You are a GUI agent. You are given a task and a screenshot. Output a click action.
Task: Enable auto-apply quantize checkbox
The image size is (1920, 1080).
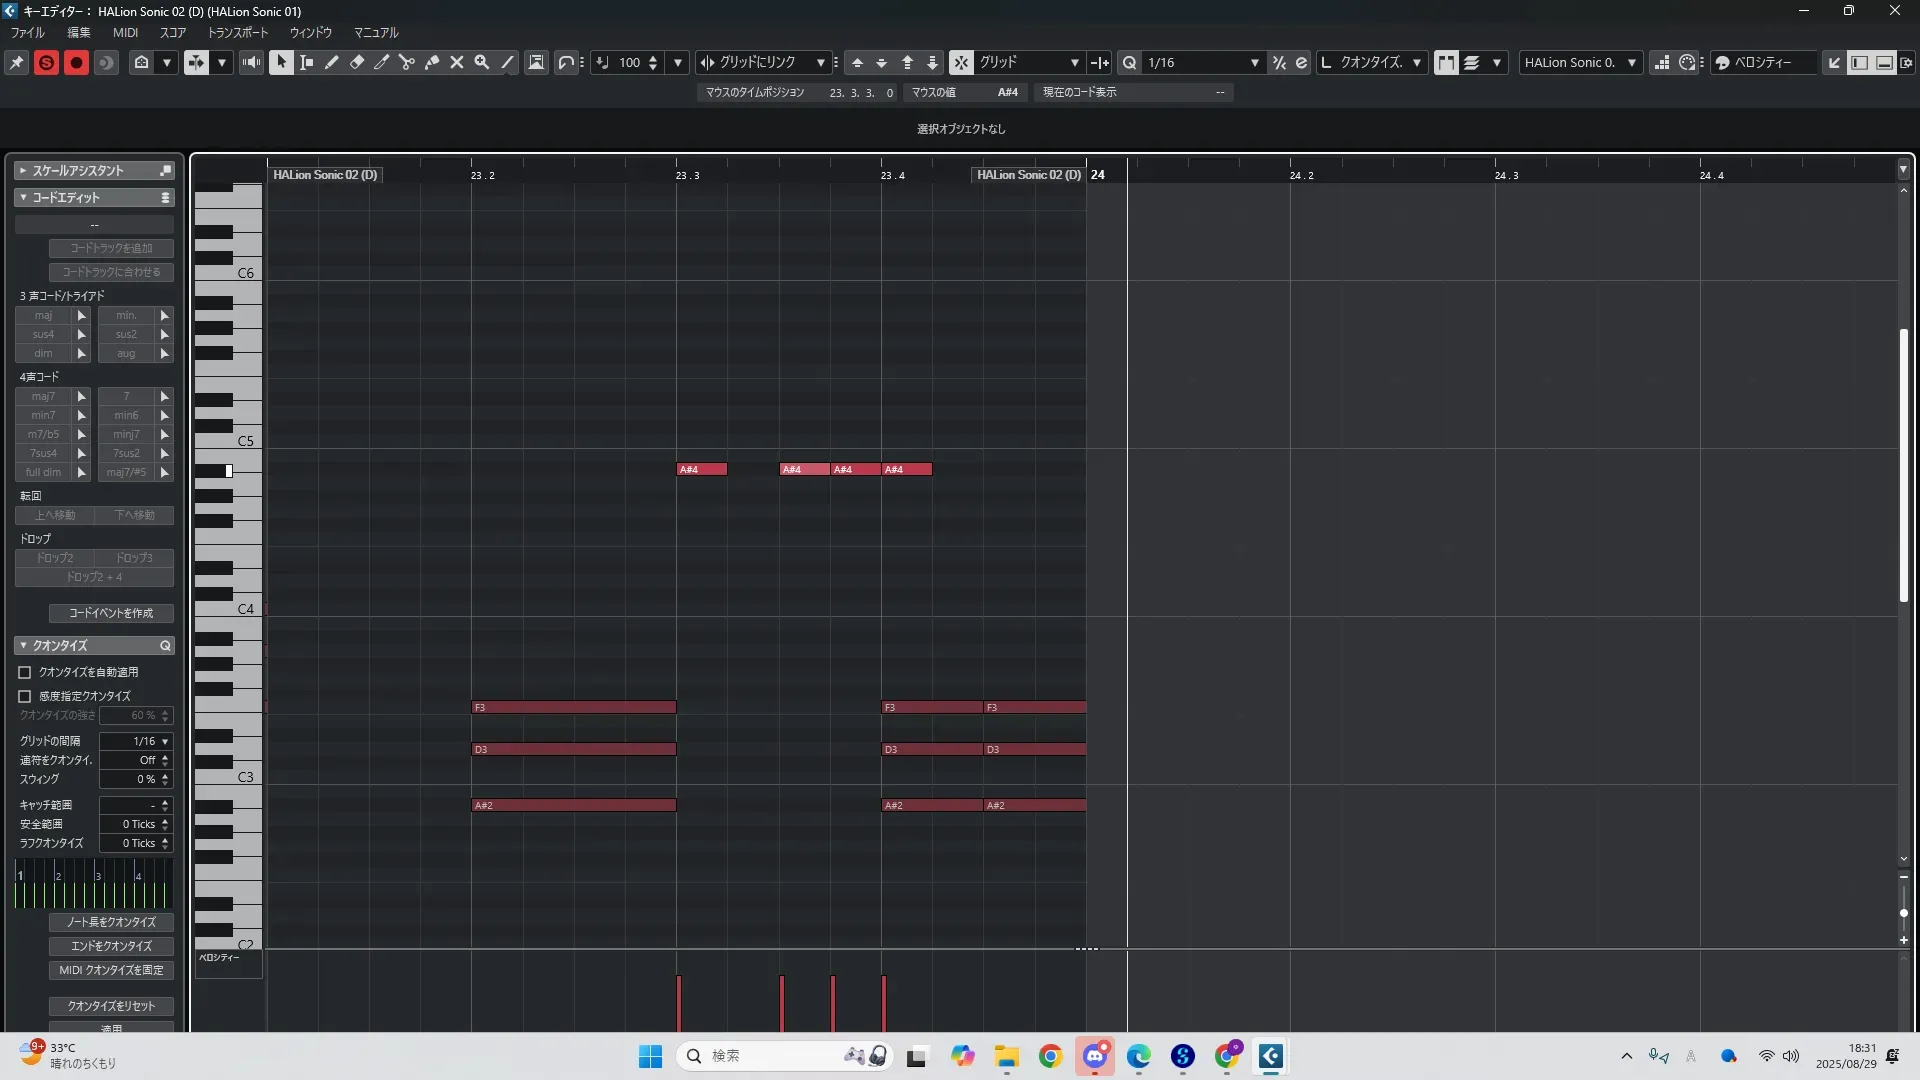tap(25, 673)
